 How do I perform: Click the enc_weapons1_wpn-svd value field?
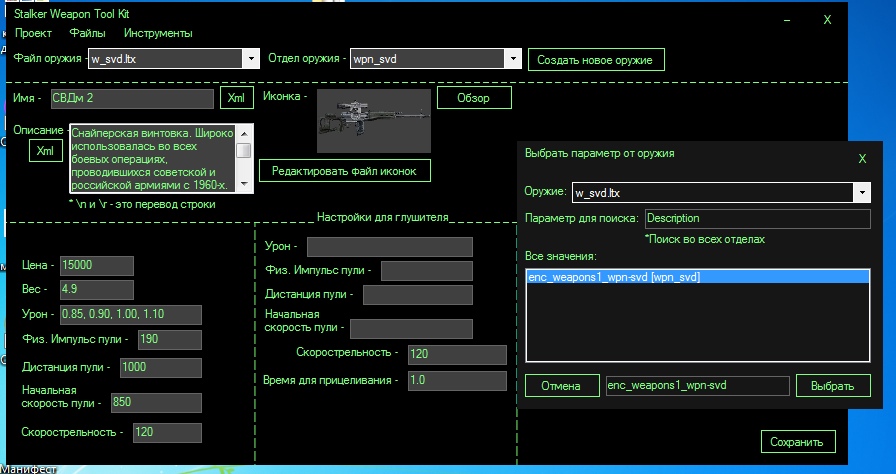coord(698,385)
